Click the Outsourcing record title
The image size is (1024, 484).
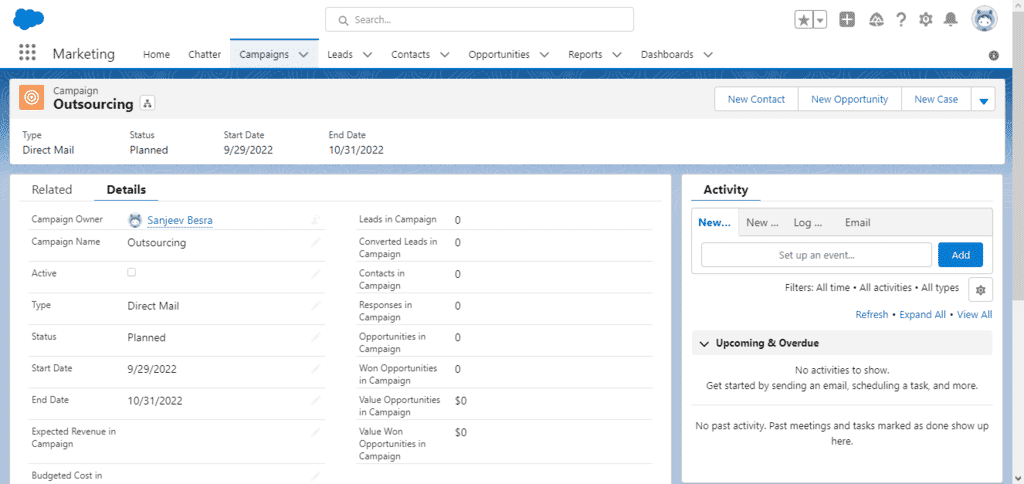click(93, 104)
